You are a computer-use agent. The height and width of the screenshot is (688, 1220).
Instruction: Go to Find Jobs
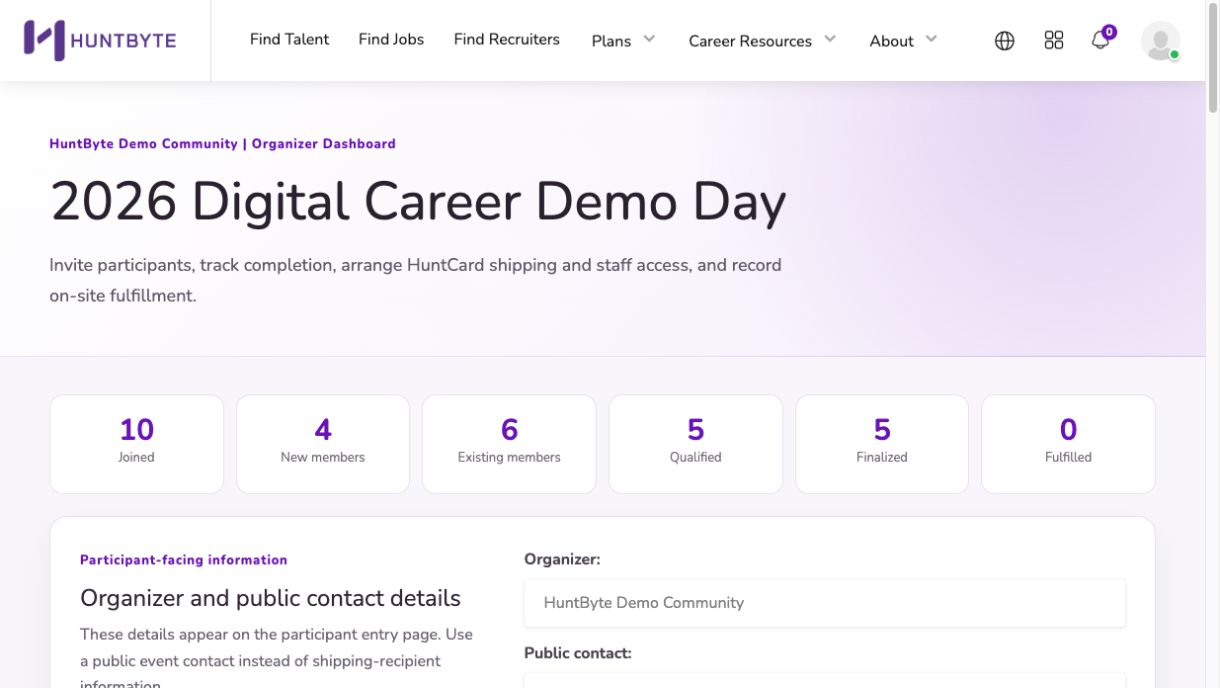coord(391,39)
